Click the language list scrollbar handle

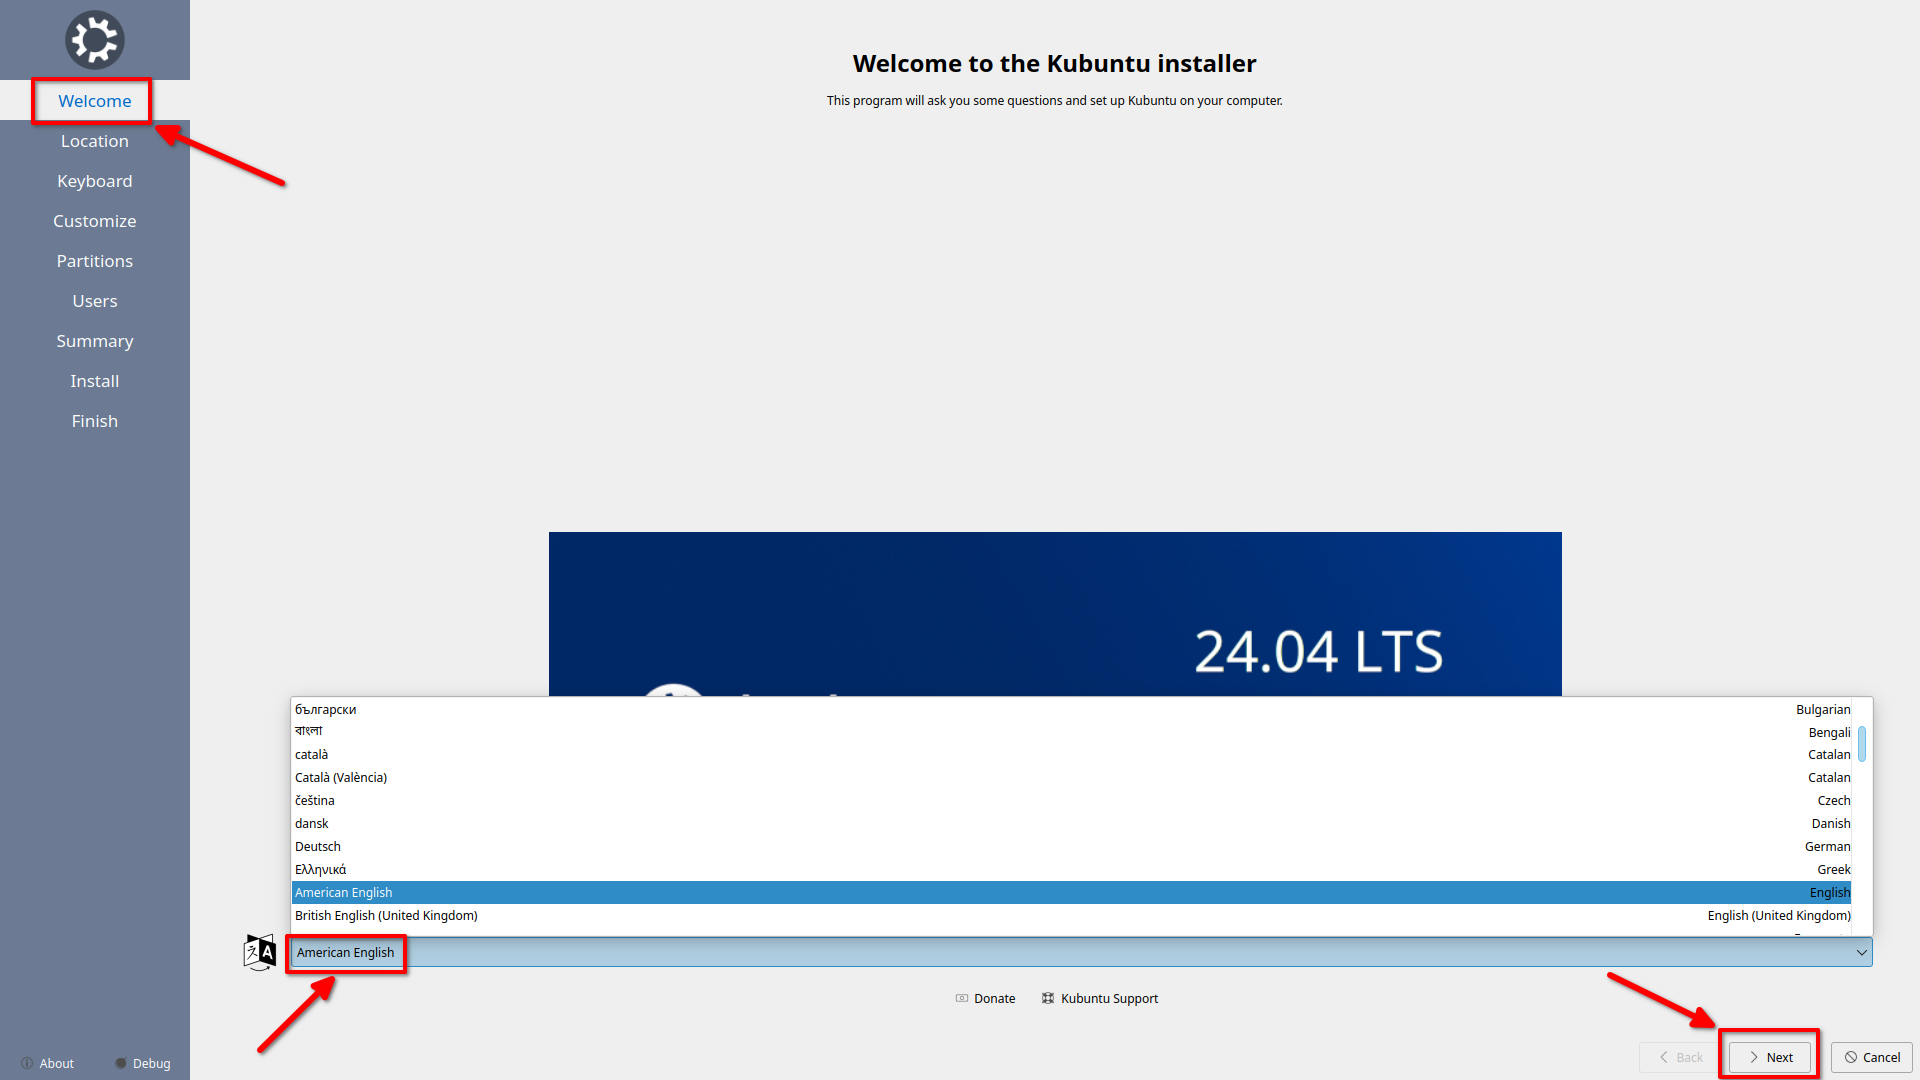(x=1862, y=743)
